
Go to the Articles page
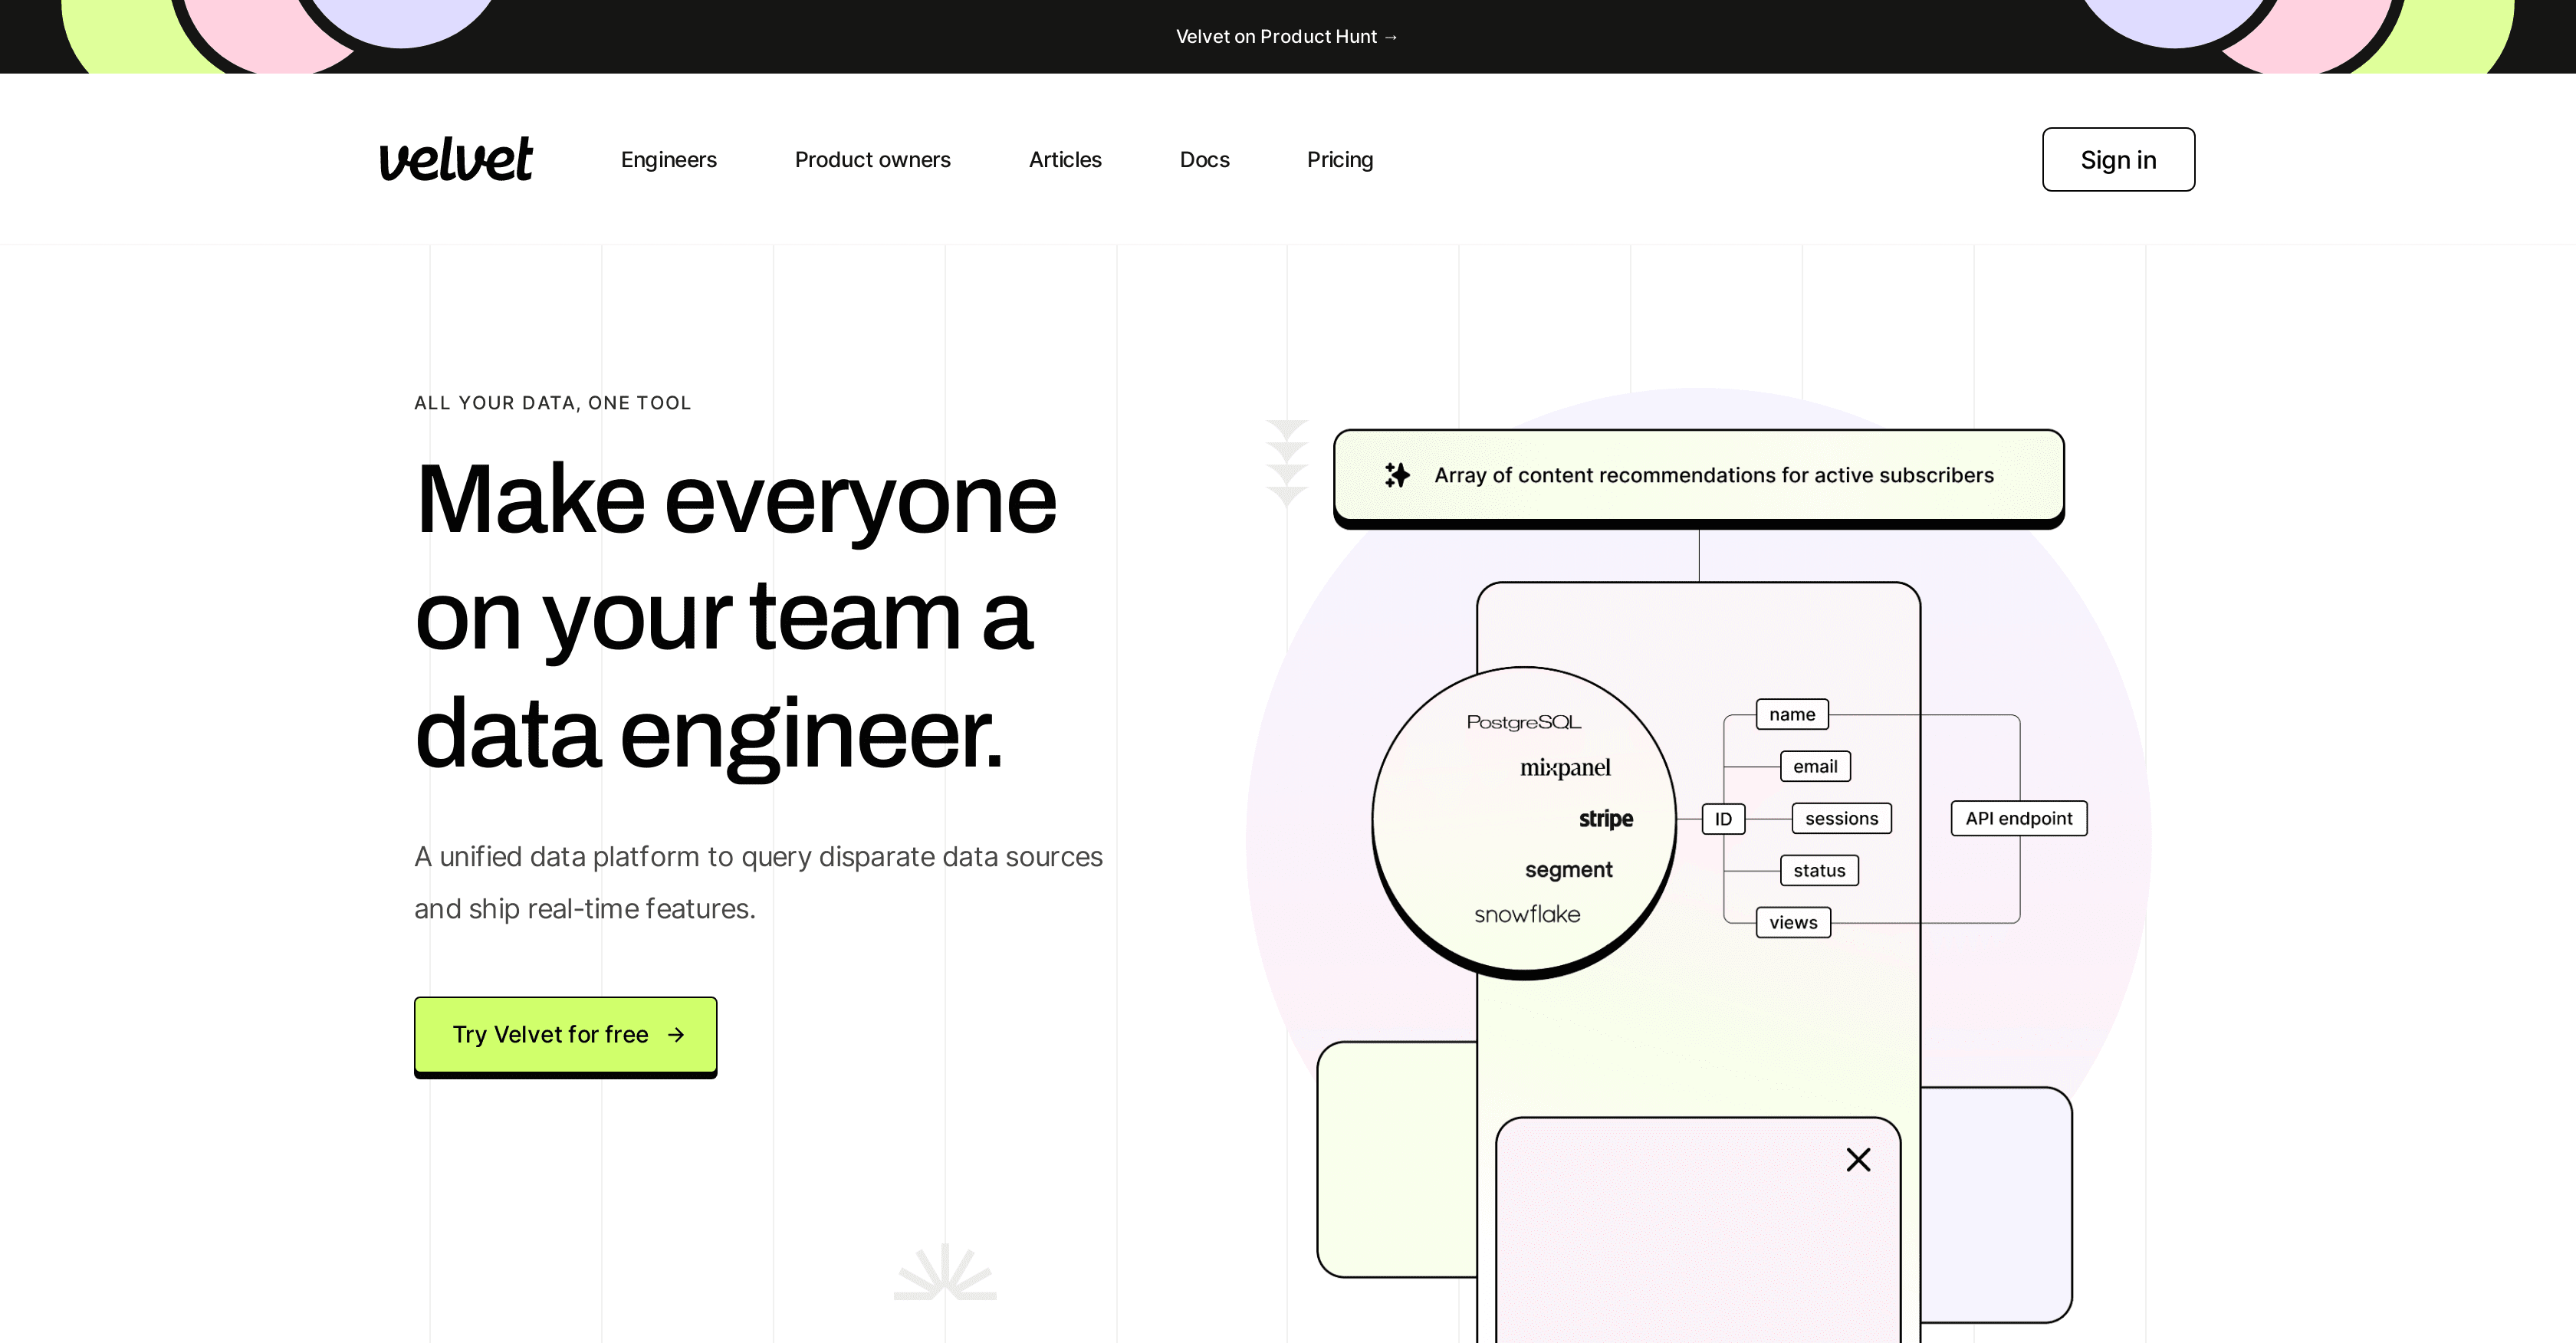tap(1065, 160)
